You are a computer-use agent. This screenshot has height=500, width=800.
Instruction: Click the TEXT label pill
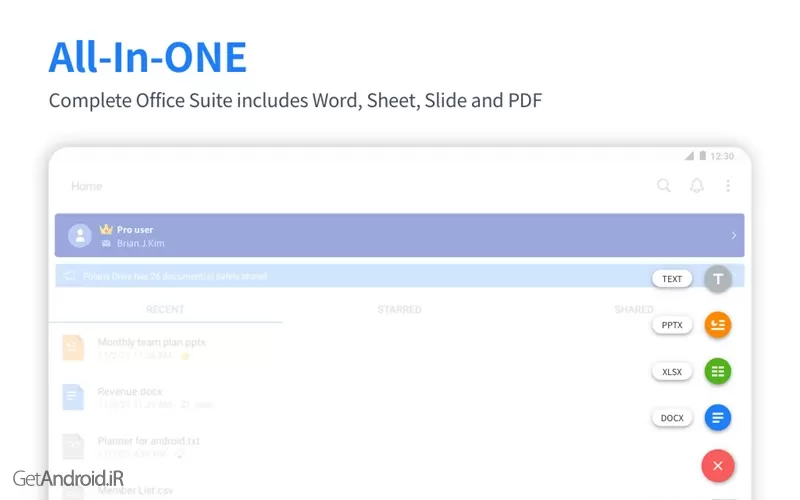[672, 279]
